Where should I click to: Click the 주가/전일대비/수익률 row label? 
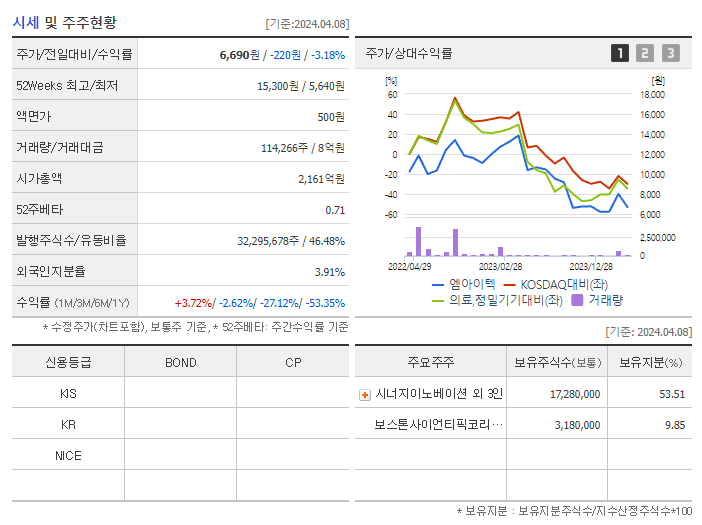click(74, 55)
